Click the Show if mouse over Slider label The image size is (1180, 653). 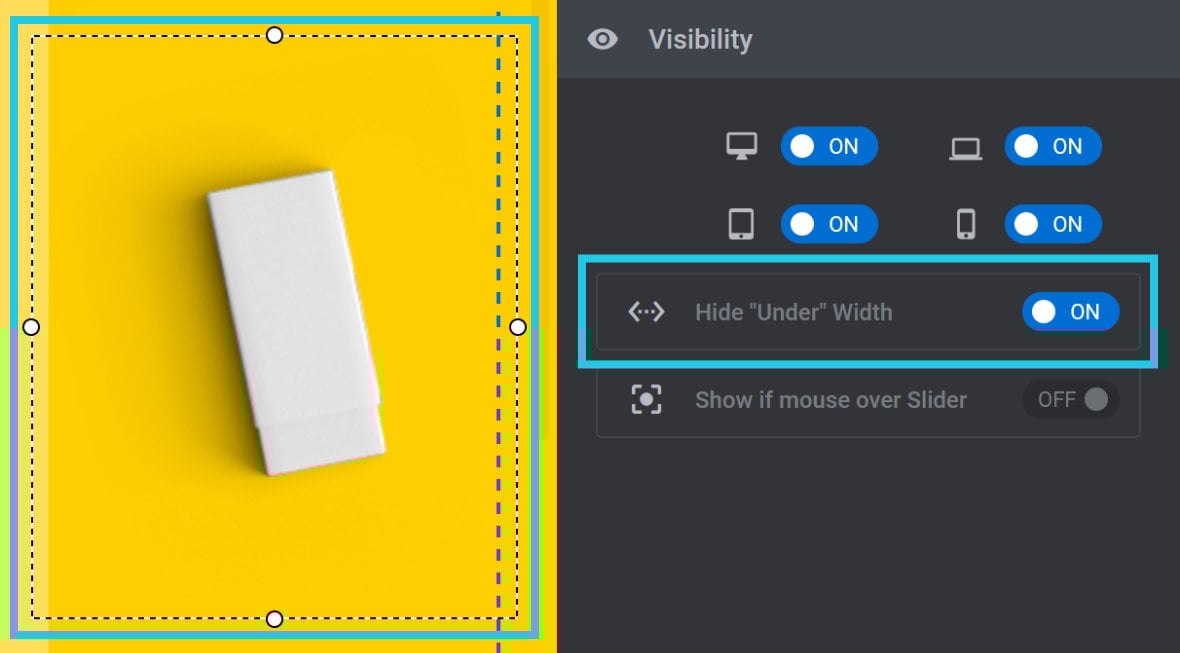point(831,399)
